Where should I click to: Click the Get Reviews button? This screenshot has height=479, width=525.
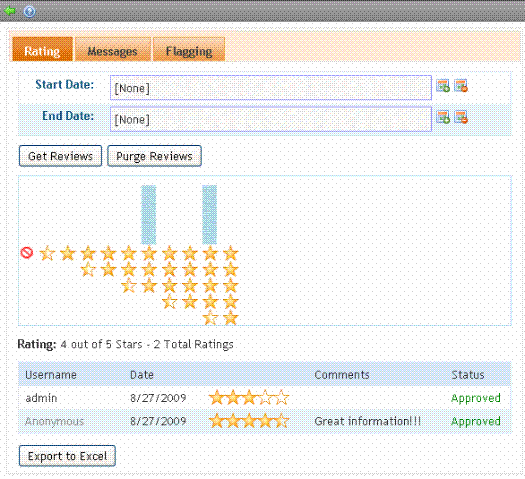click(60, 156)
